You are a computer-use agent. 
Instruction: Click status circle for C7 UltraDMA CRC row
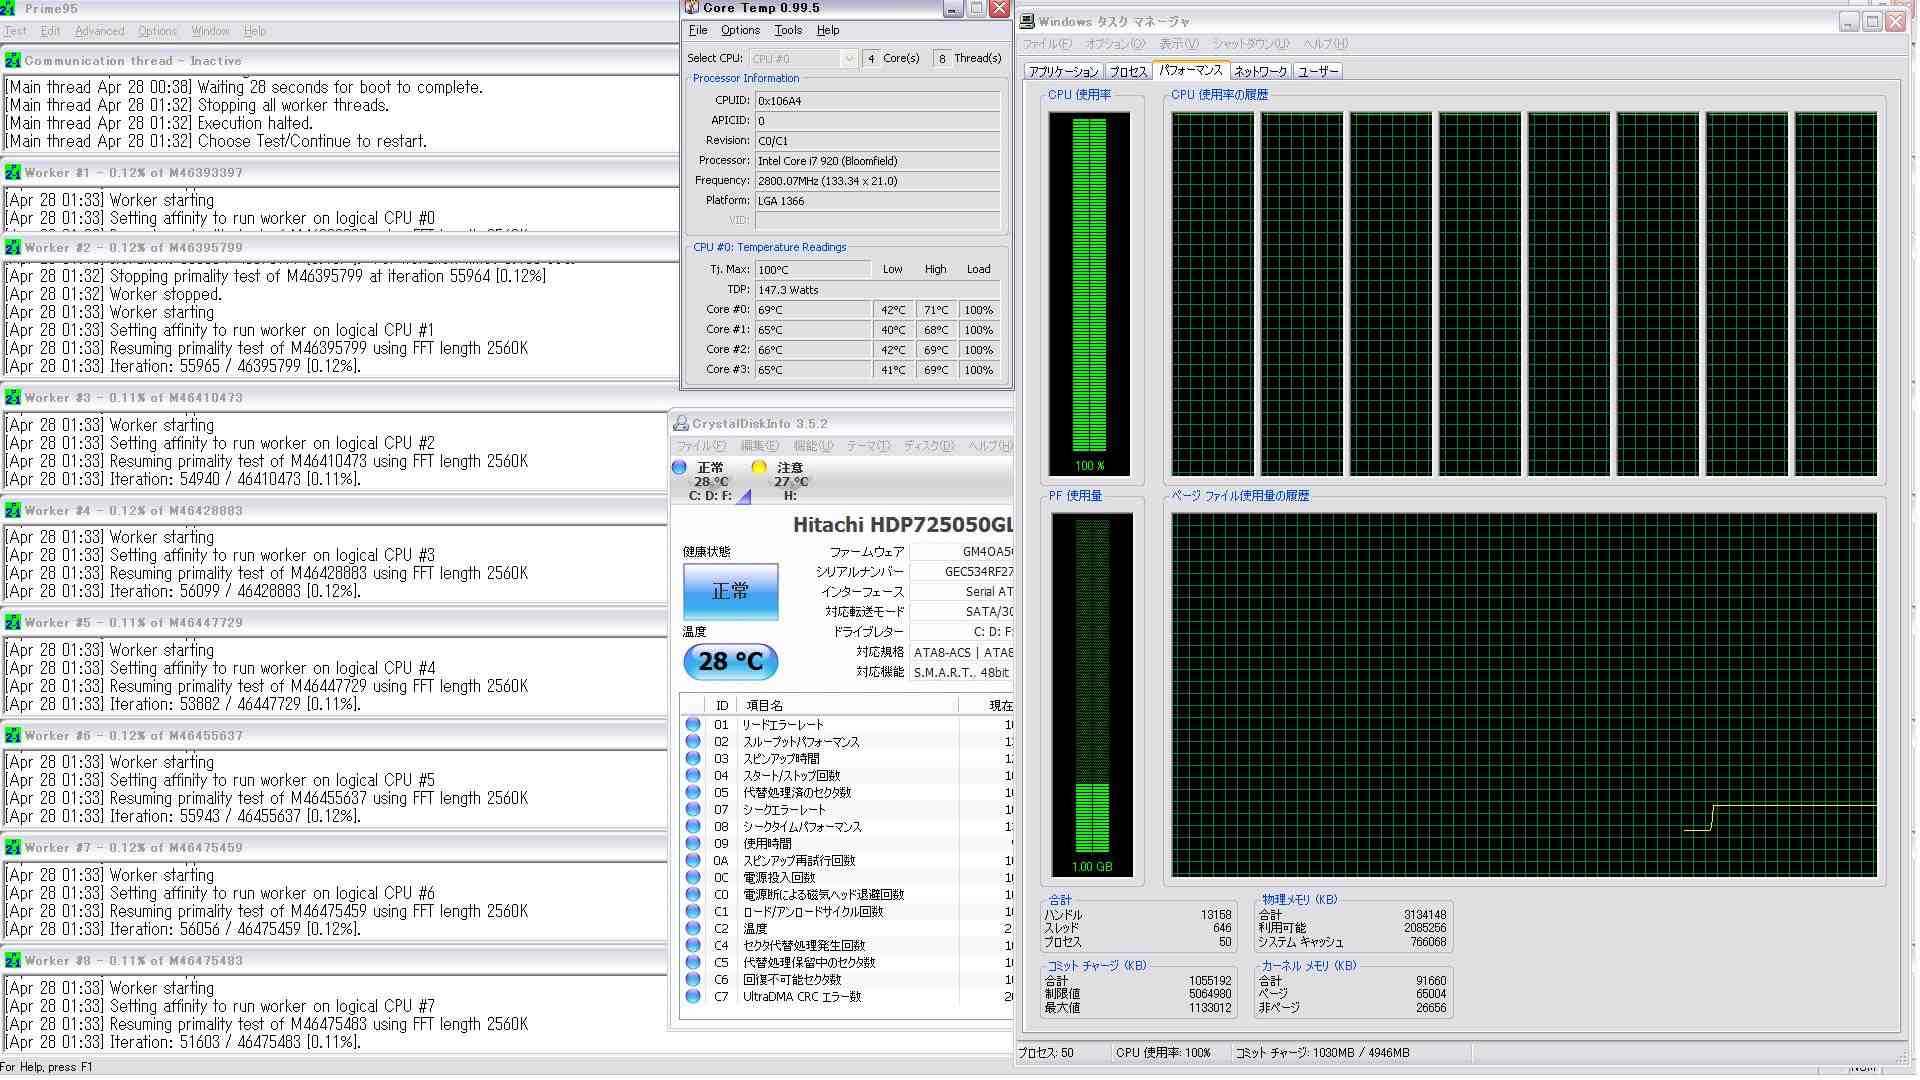coord(693,996)
